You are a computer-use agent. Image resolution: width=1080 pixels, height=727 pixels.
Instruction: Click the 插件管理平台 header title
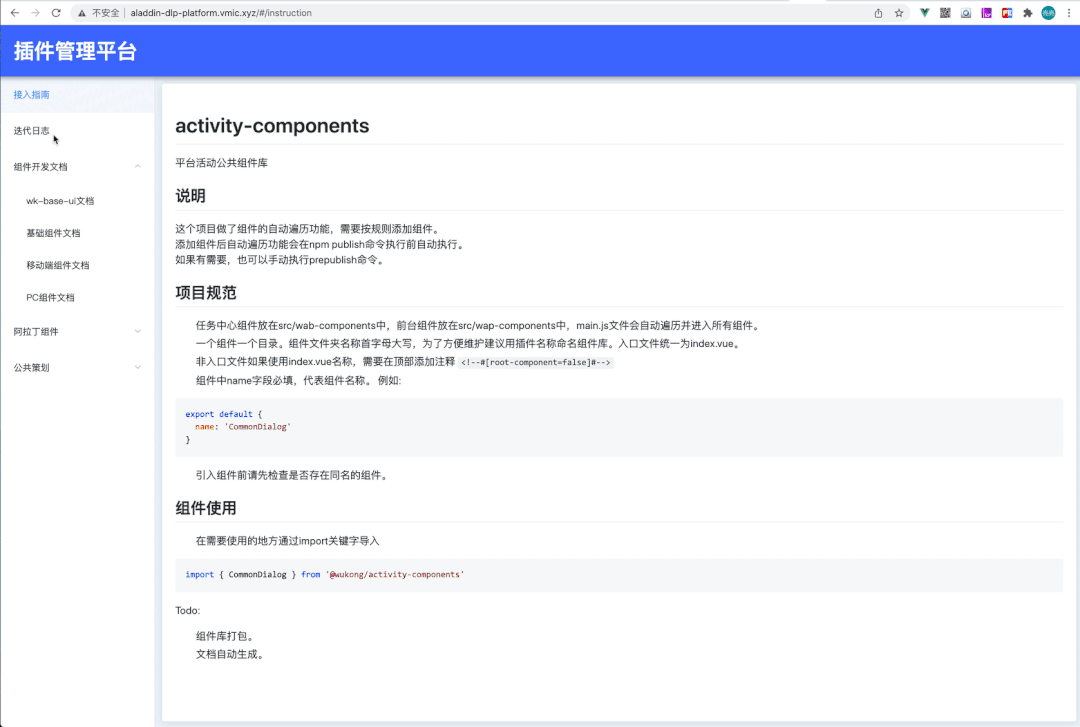click(x=75, y=51)
